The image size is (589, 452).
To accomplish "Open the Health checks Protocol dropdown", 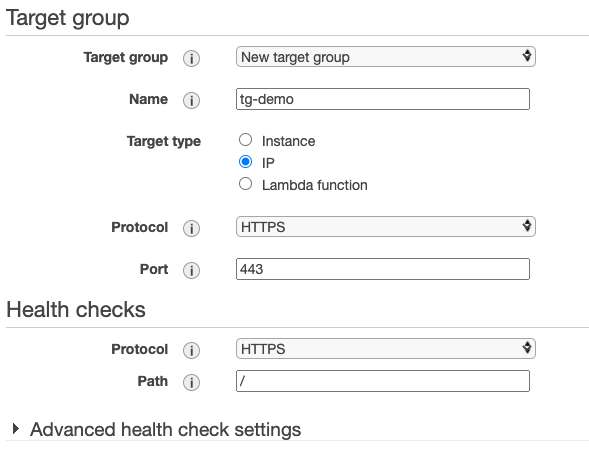I will pyautogui.click(x=386, y=349).
